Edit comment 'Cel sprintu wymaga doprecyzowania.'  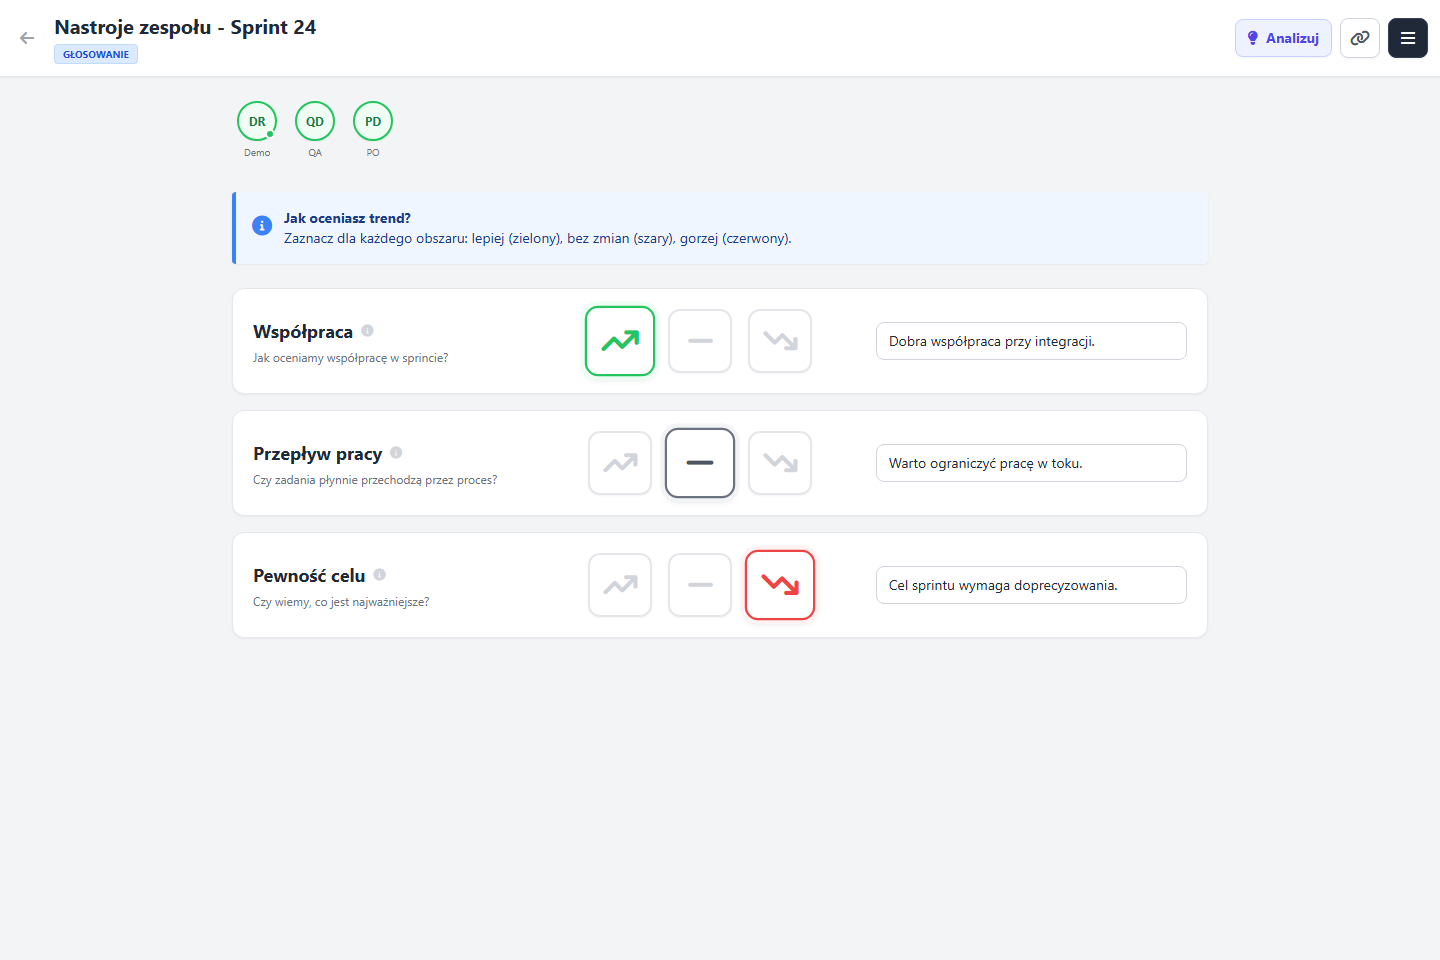coord(1031,585)
